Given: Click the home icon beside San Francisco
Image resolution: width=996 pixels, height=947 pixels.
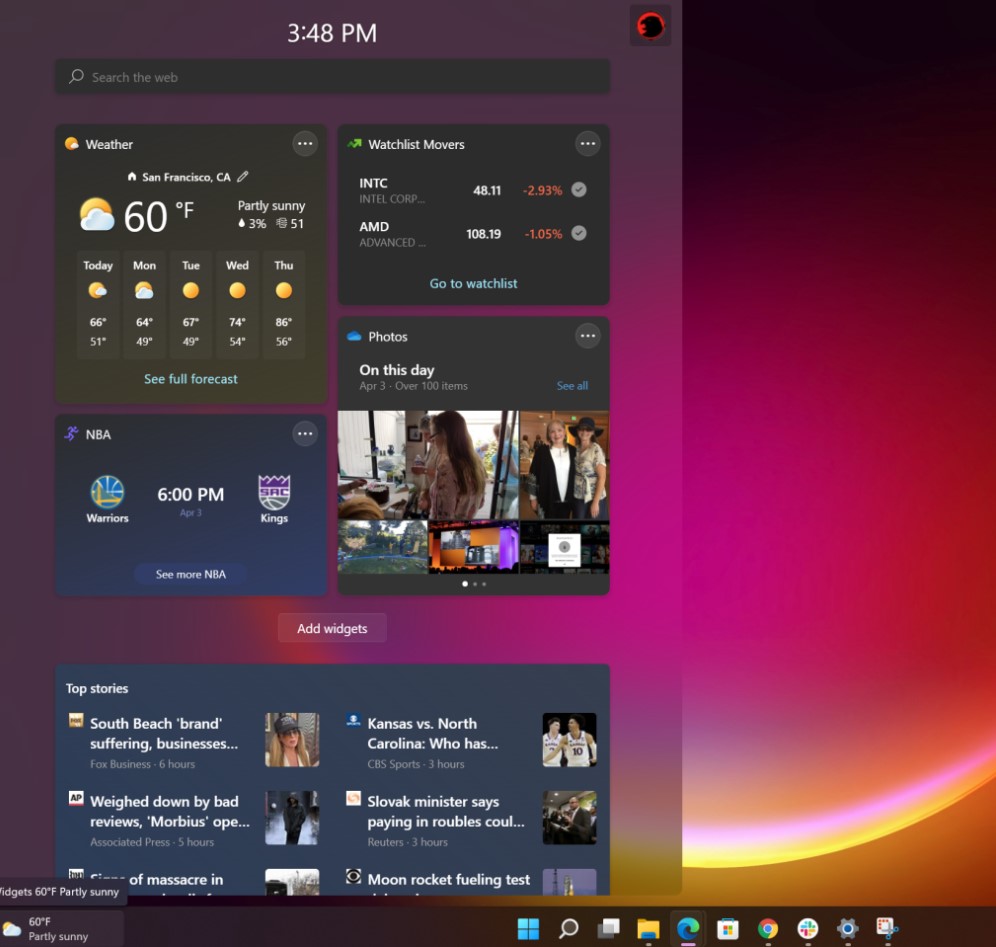Looking at the screenshot, I should point(132,177).
